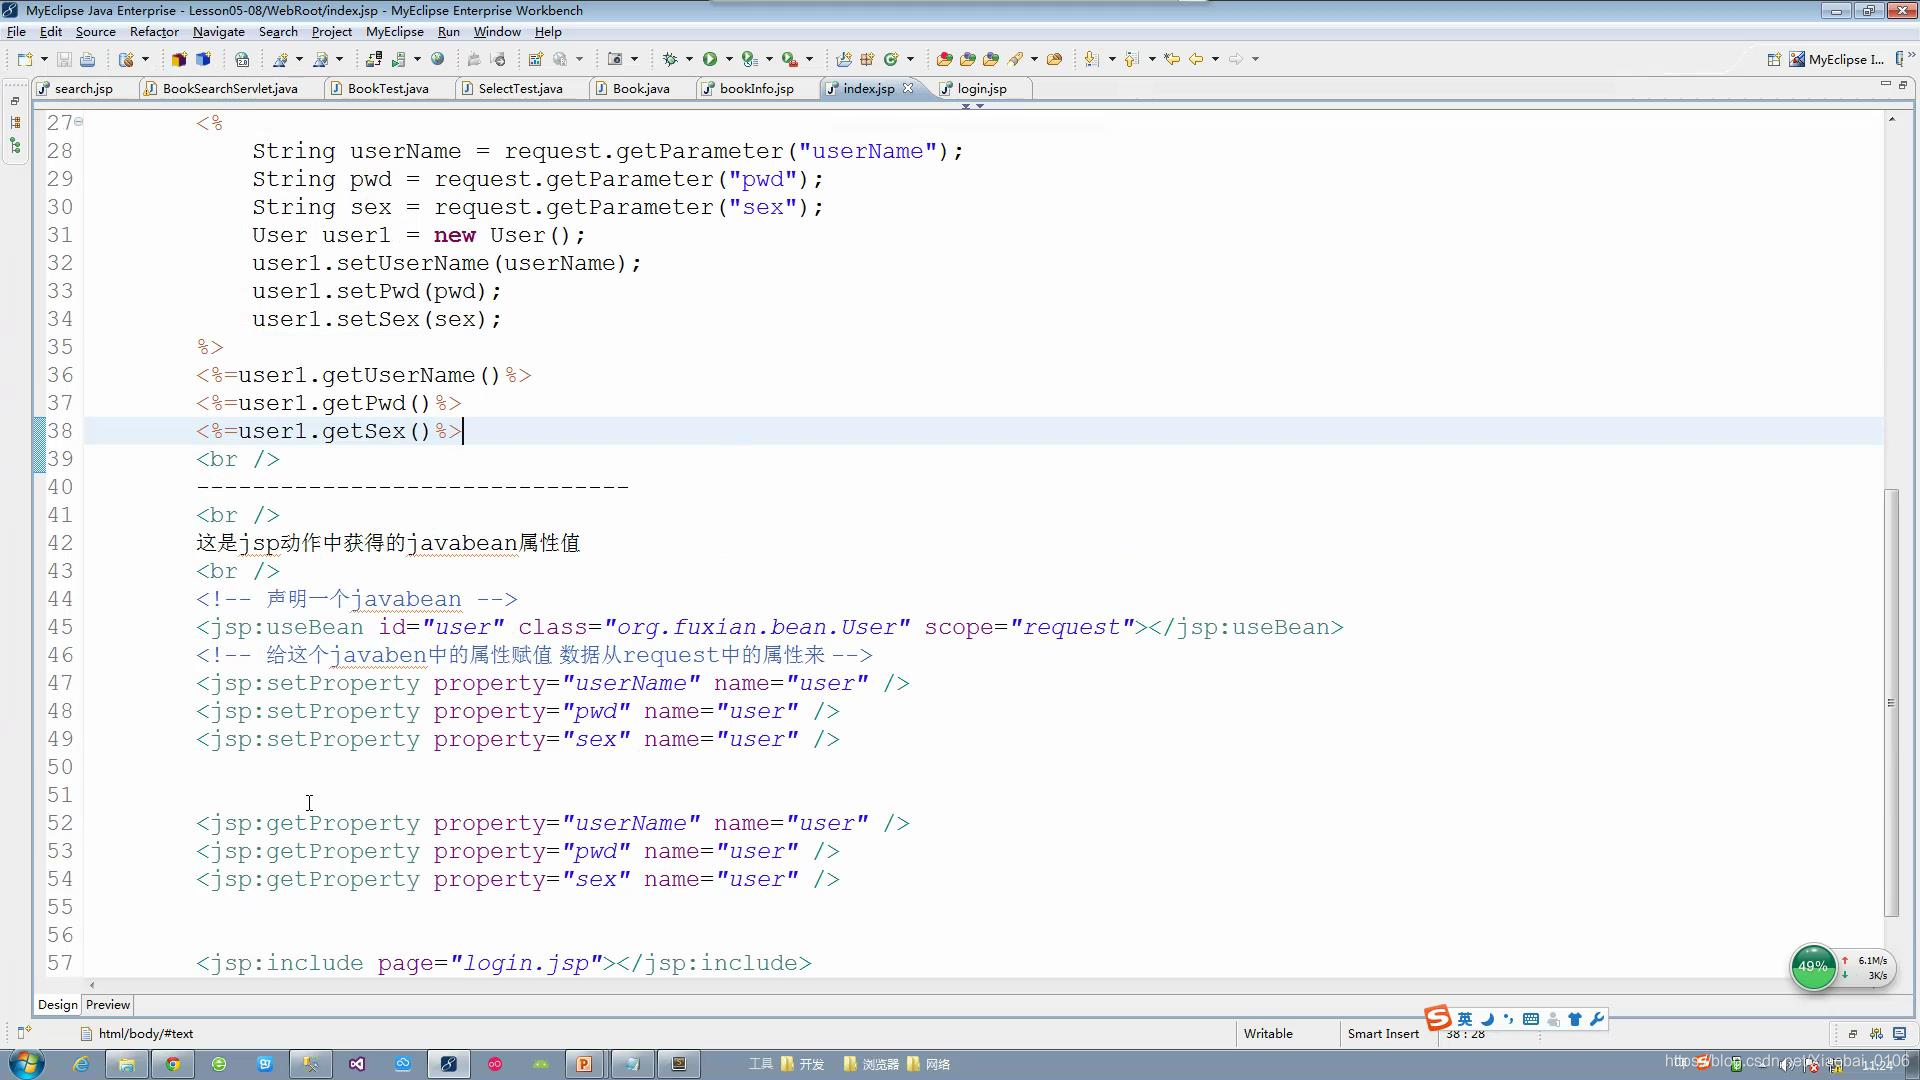Click the green Run button icon
Viewport: 1920px width, 1080px height.
(x=709, y=59)
